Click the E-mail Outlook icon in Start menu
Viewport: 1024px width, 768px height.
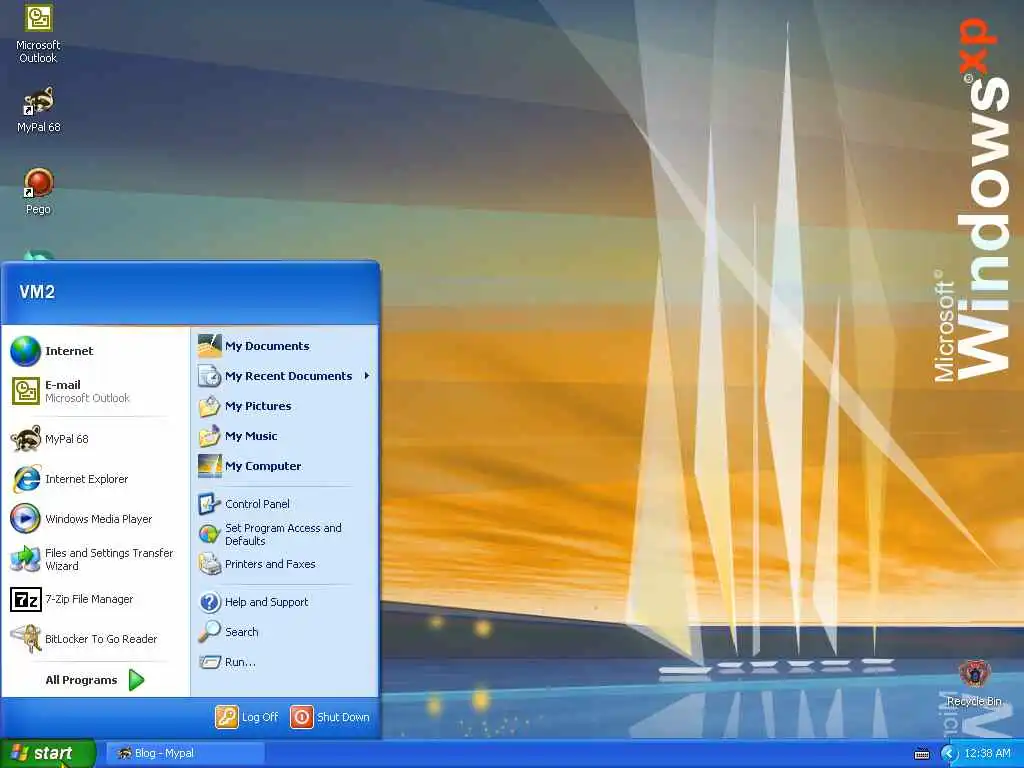(25, 391)
